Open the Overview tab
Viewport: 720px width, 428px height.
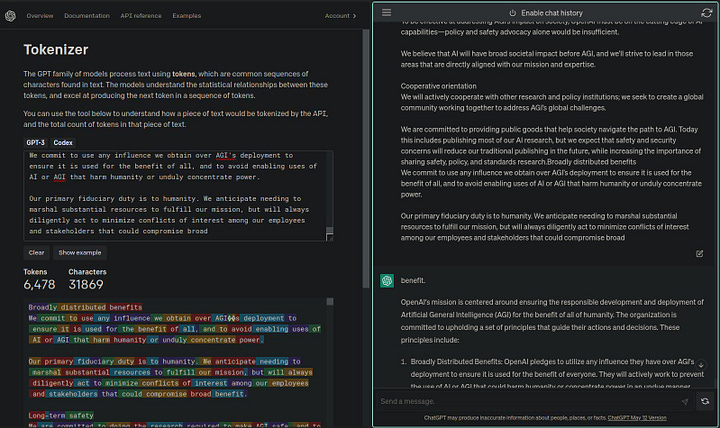coord(40,16)
